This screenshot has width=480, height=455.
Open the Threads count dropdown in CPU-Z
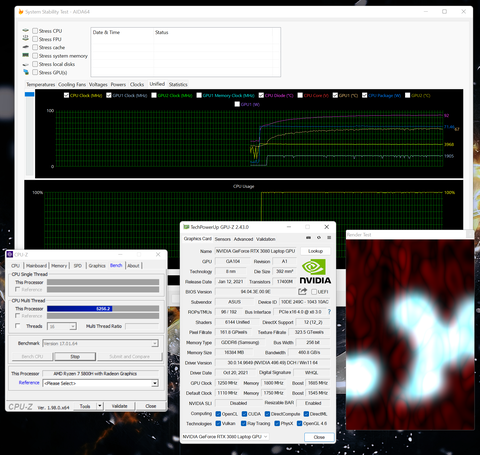(62, 326)
